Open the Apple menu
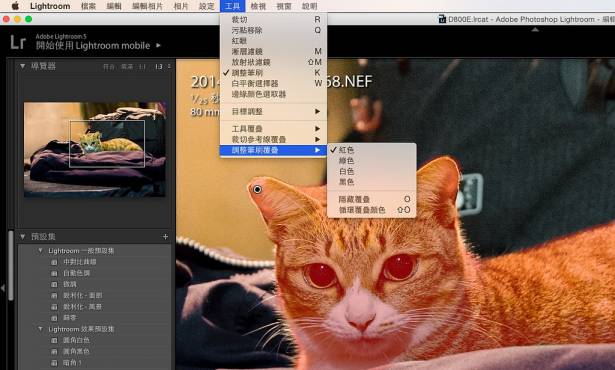Viewport: 615px width, 370px height. pyautogui.click(x=15, y=6)
